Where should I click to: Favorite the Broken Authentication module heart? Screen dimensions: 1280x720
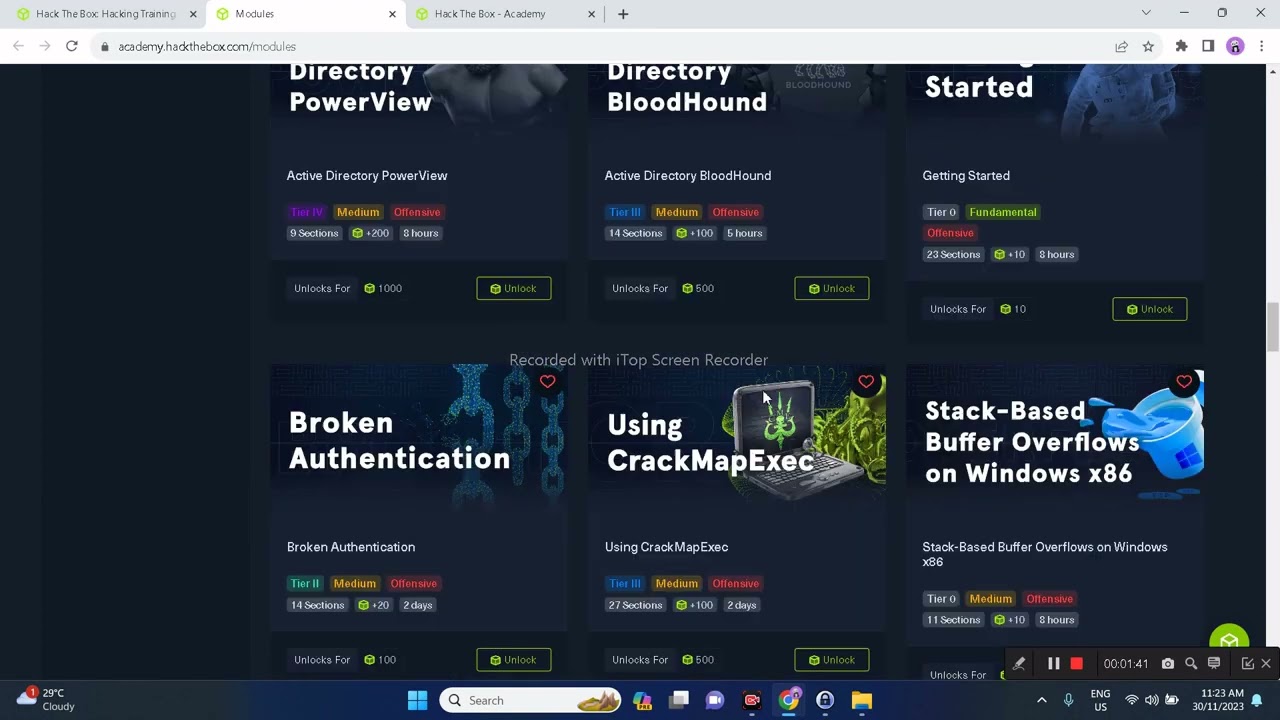[547, 382]
